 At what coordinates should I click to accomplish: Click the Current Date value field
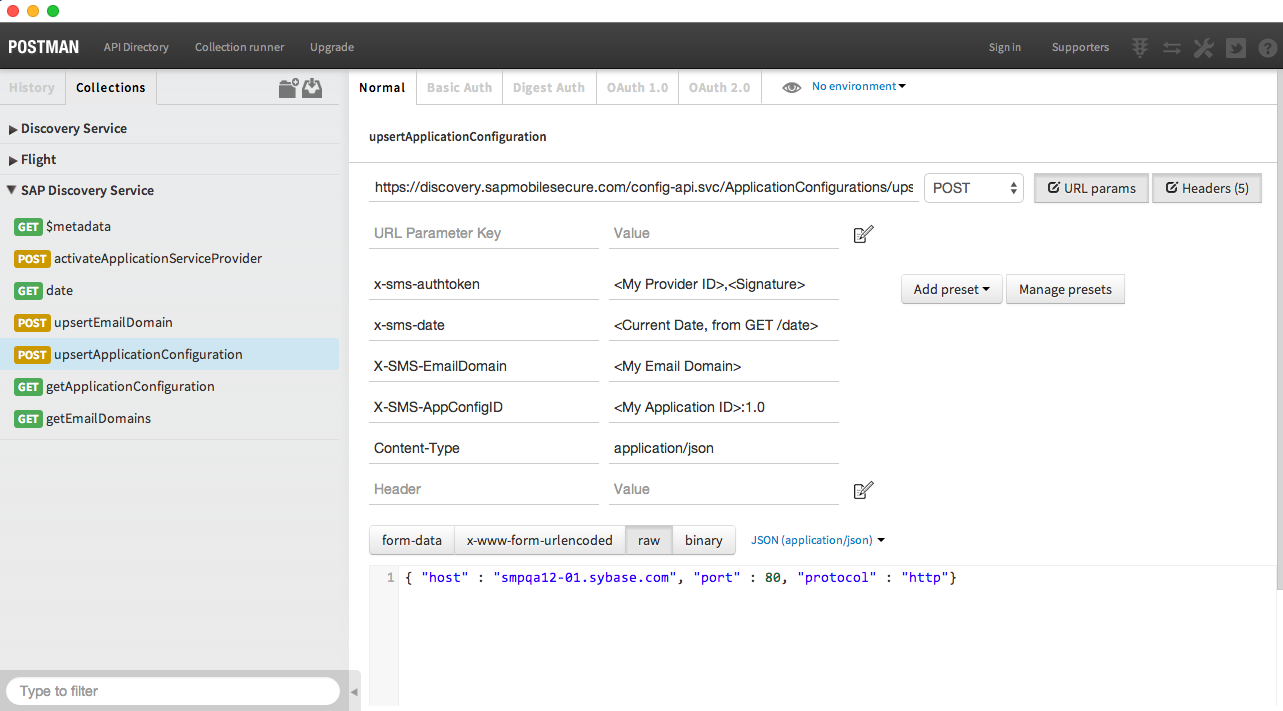pos(724,326)
